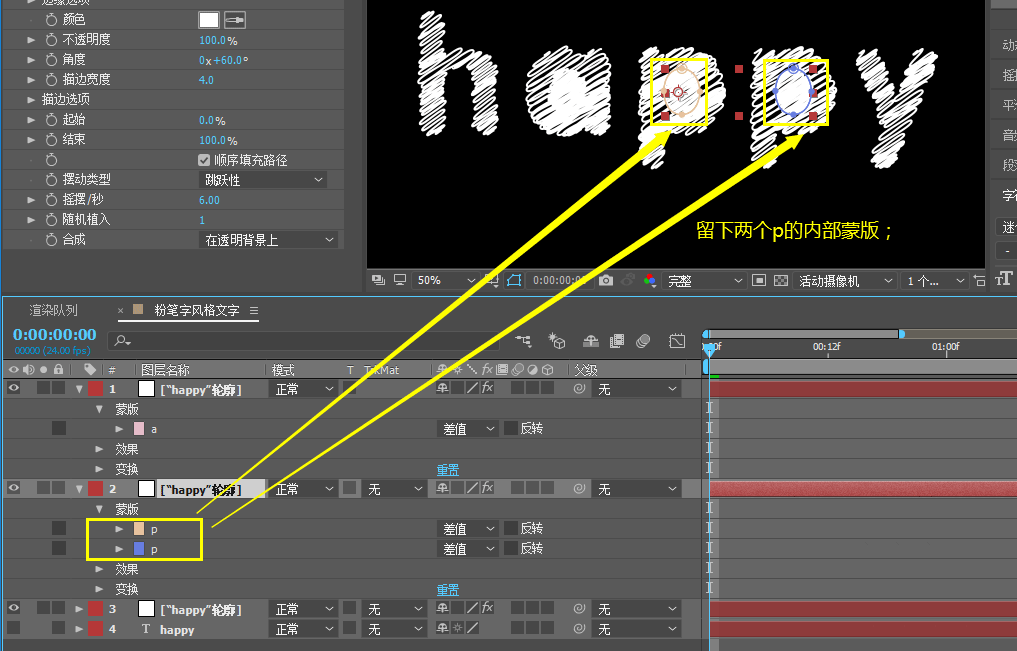Toggle the transparency grid in the viewer
Viewport: 1017px width, 651px height.
pyautogui.click(x=781, y=282)
